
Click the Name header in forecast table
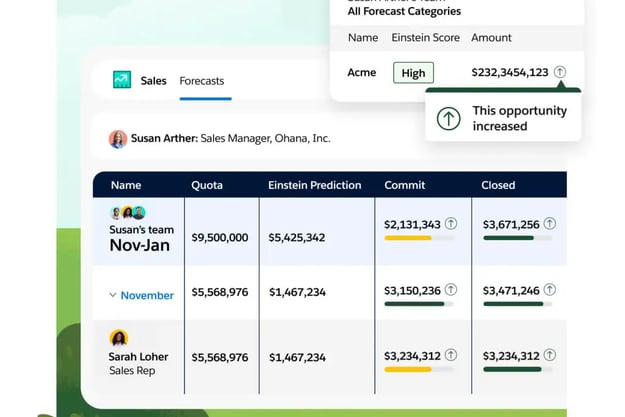tap(126, 185)
